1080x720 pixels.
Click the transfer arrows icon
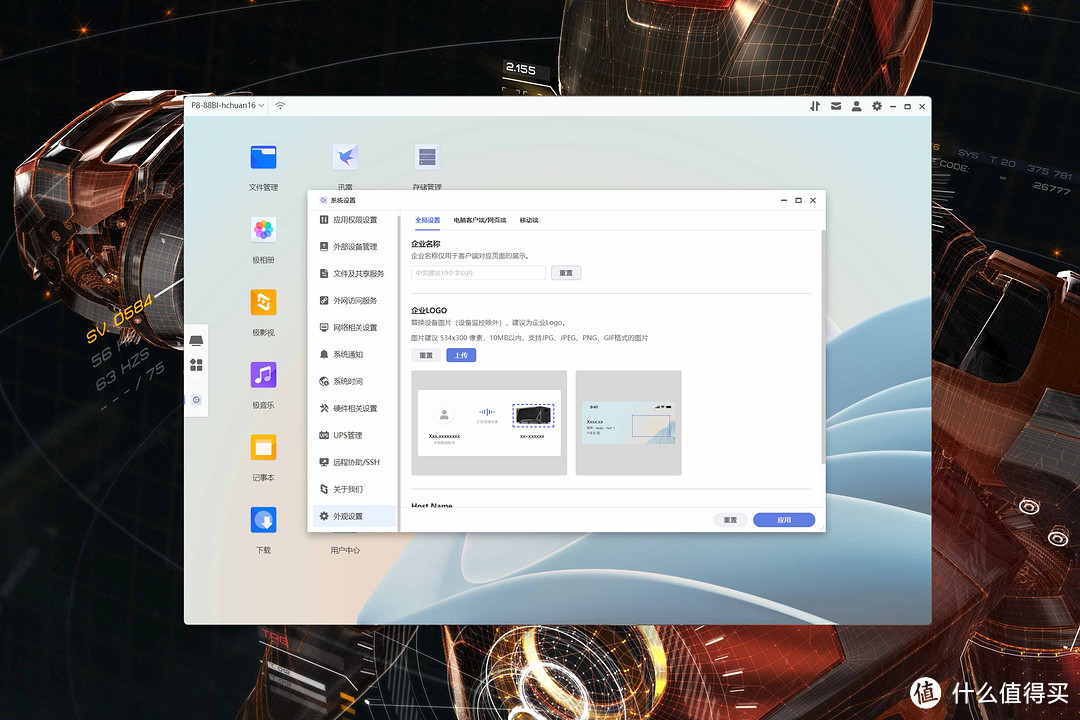(815, 106)
